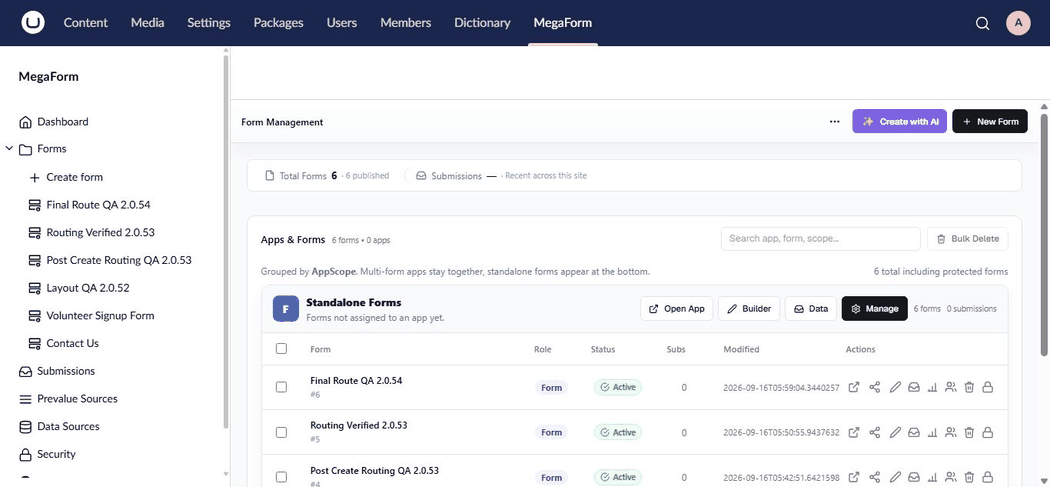Collapse the Forms tree folder chevron

[9, 149]
